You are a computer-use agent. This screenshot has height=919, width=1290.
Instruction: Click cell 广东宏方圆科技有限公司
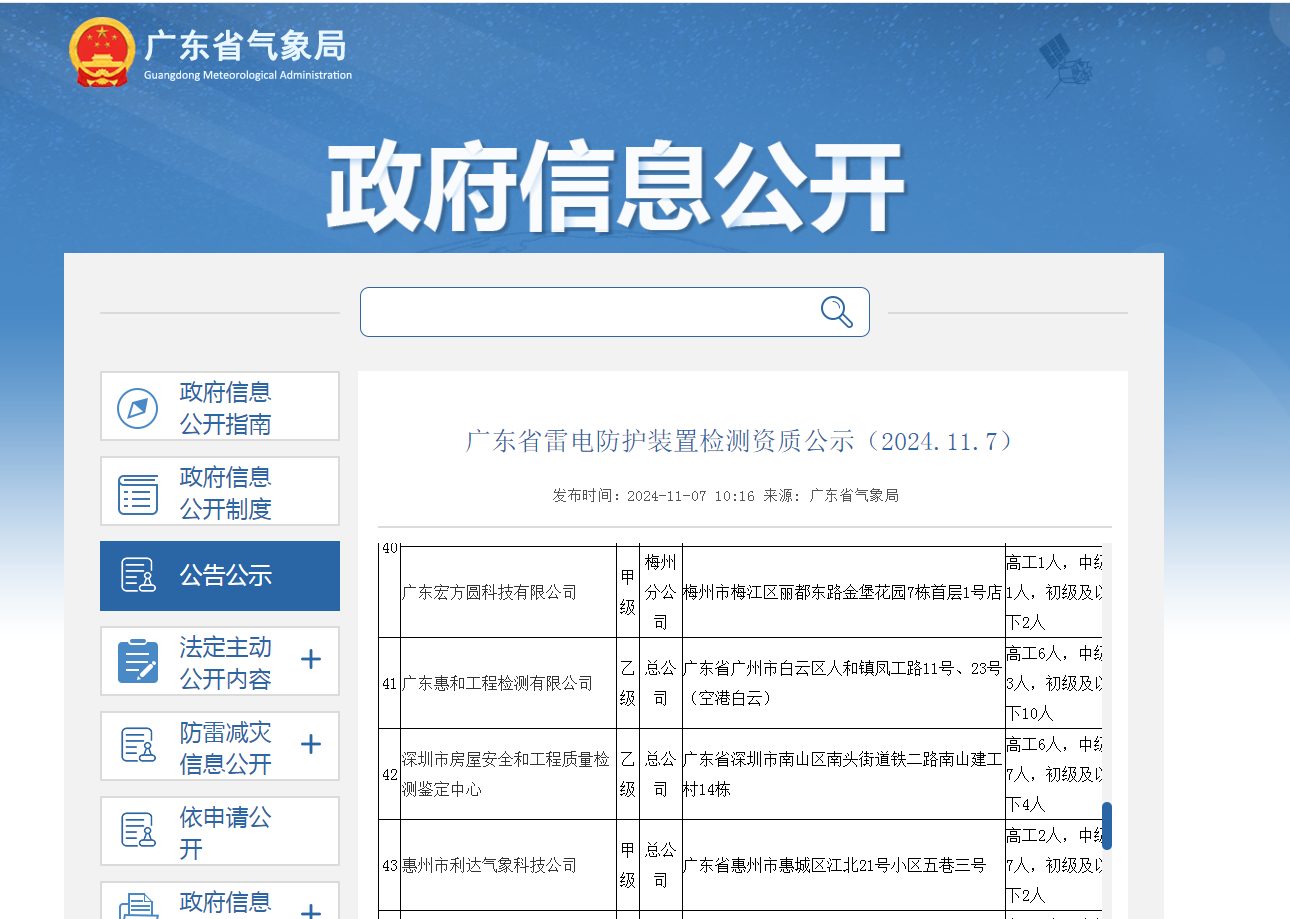click(x=508, y=592)
